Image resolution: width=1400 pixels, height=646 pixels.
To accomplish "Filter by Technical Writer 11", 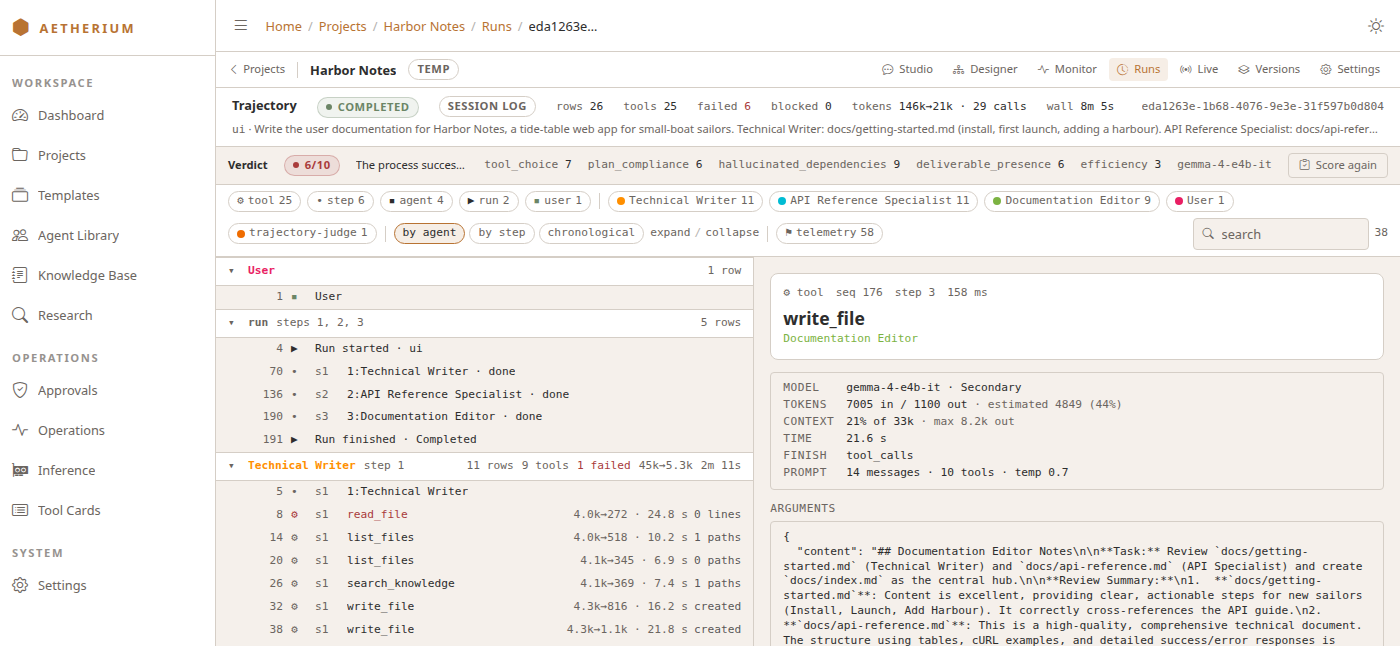I will point(685,201).
